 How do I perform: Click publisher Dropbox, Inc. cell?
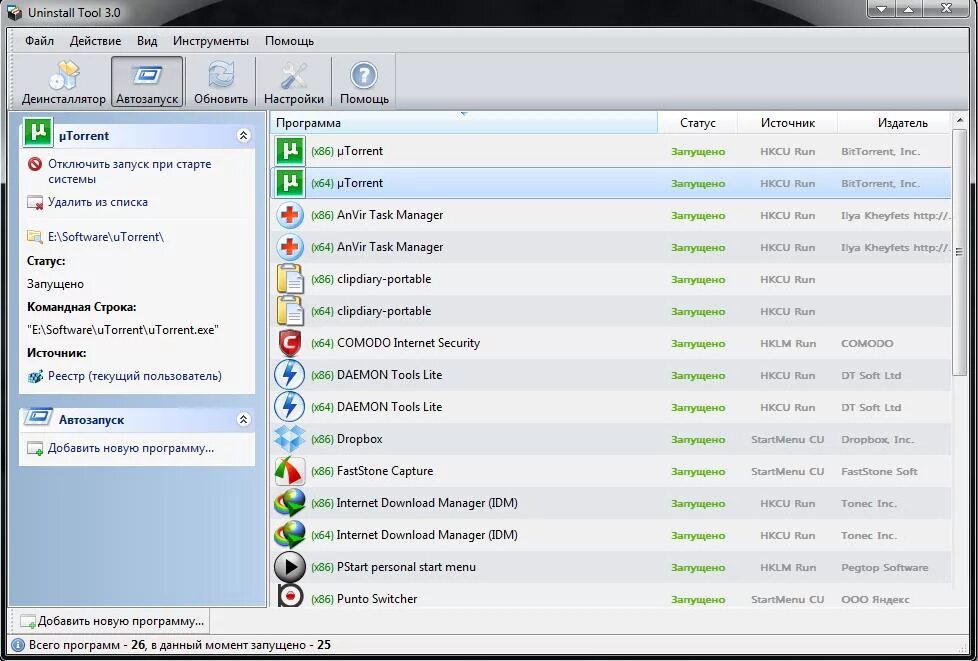pyautogui.click(x=877, y=440)
